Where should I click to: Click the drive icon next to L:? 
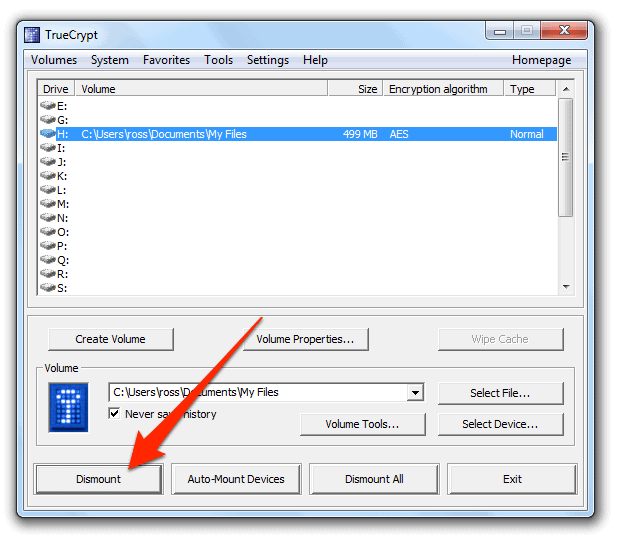point(48,189)
